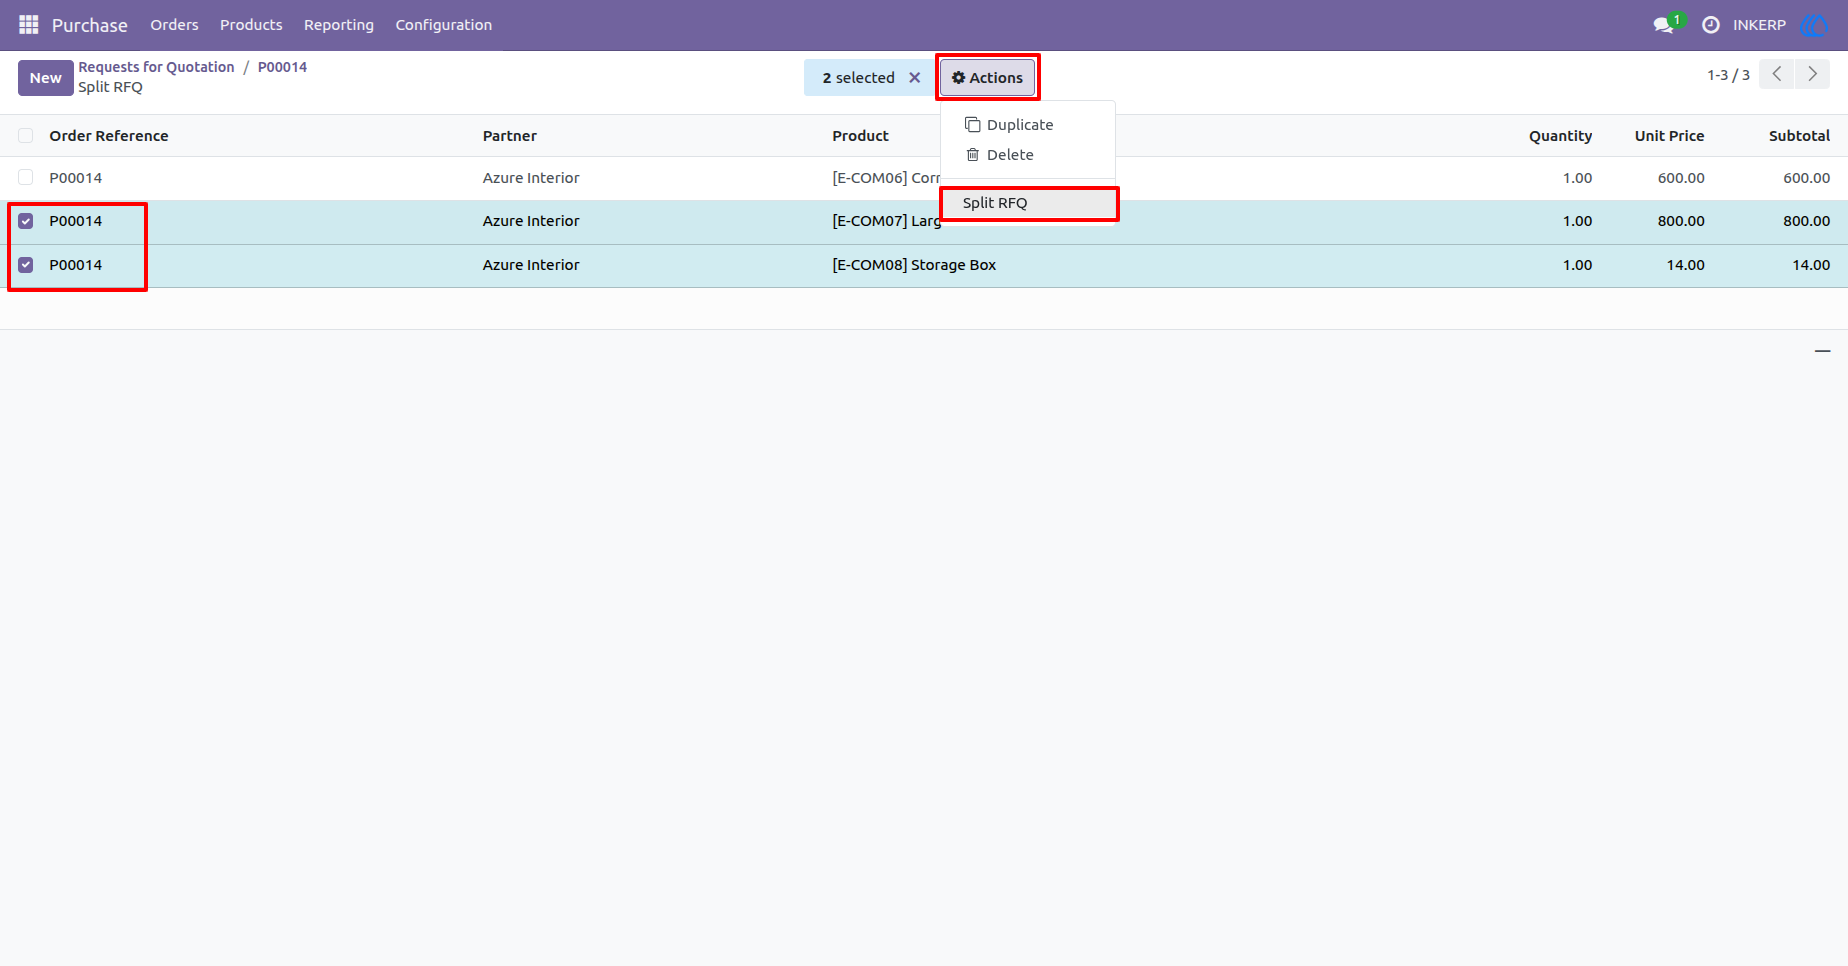Sort by the Subtotal column header
The image size is (1848, 966).
tap(1799, 136)
